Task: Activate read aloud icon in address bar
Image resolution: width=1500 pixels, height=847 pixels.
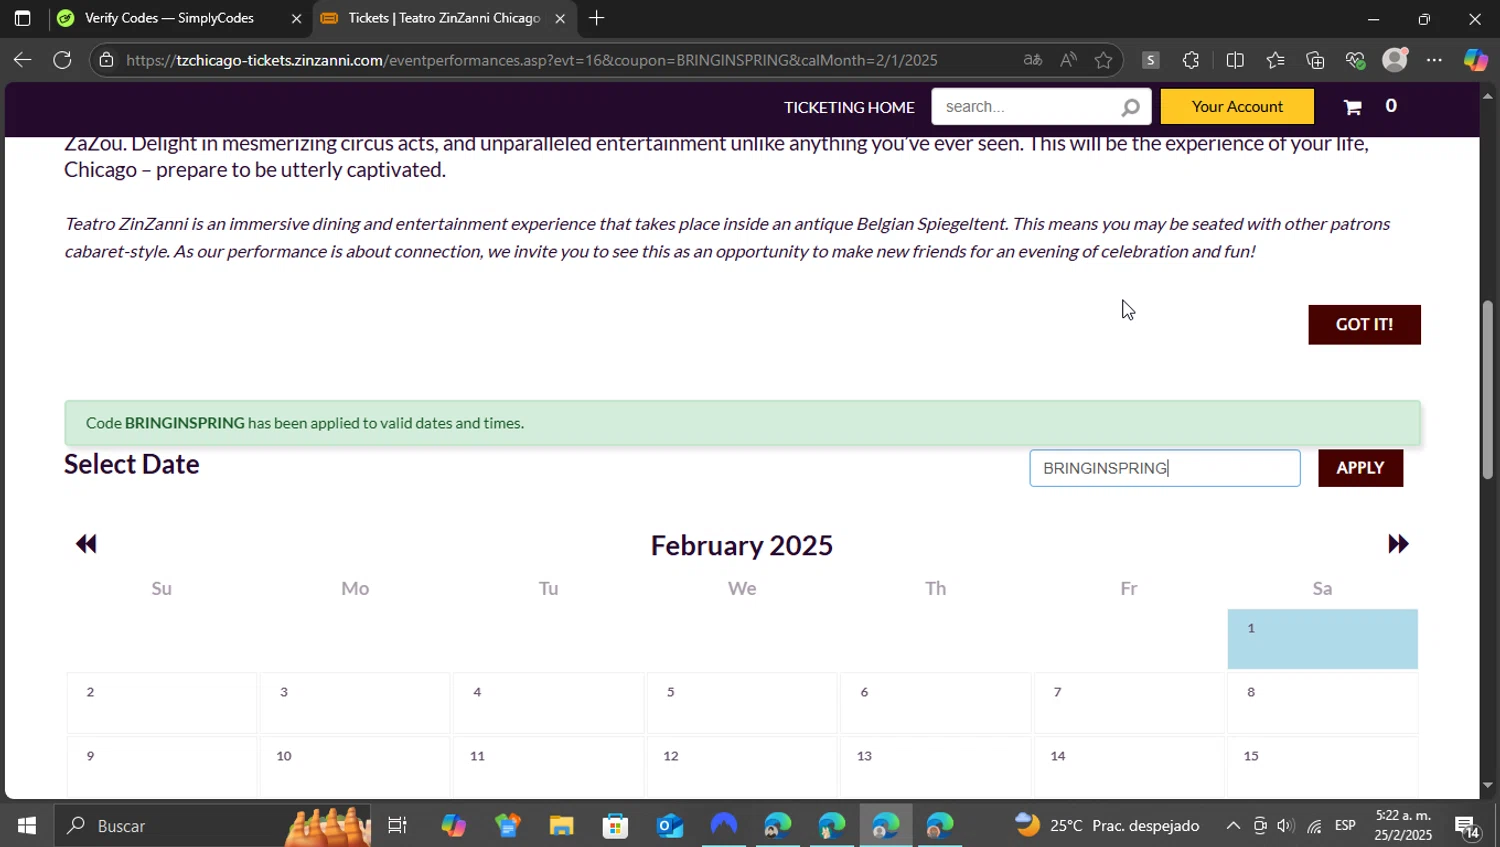Action: pyautogui.click(x=1068, y=60)
